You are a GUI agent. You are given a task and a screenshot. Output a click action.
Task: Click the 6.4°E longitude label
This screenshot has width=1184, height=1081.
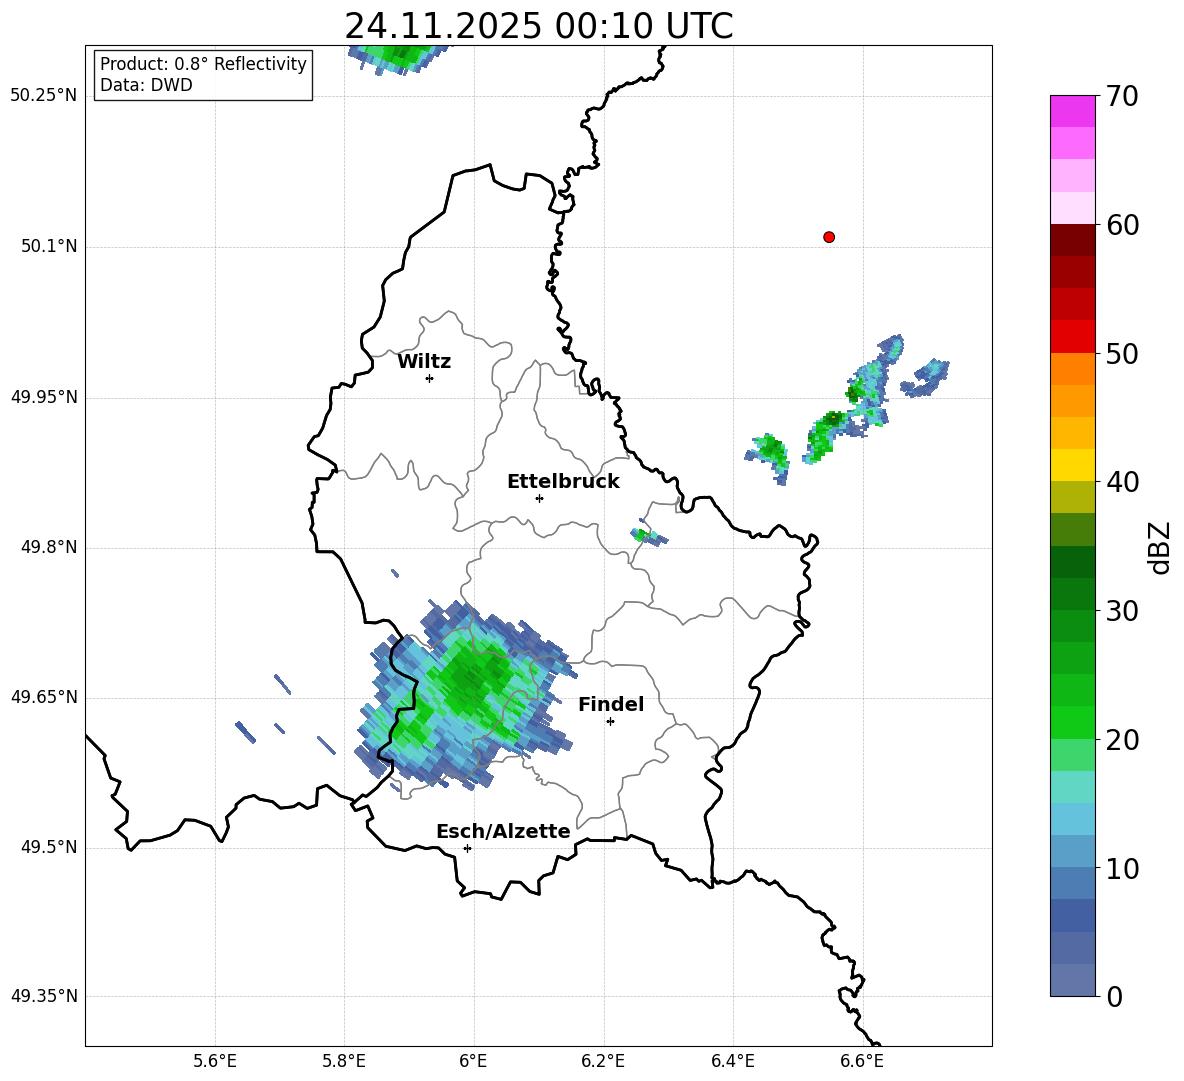pos(732,1061)
